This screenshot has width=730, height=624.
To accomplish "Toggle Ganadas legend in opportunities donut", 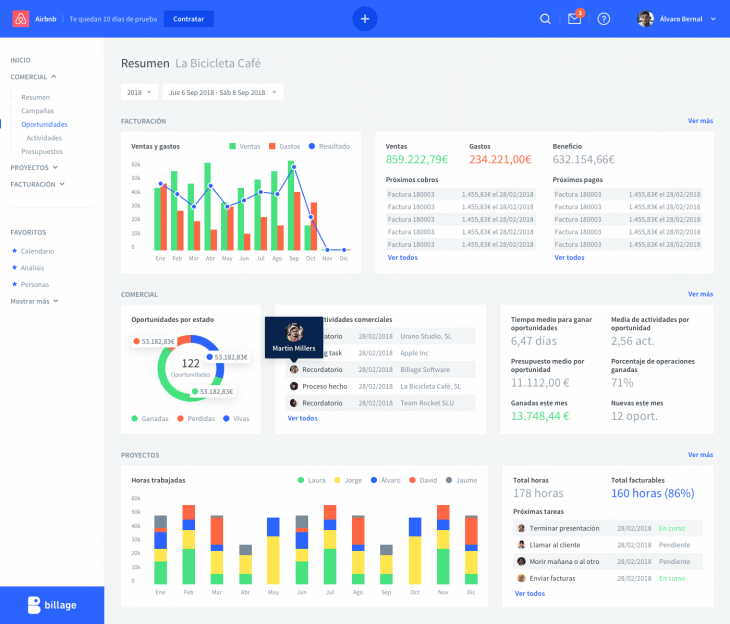I will [x=150, y=419].
